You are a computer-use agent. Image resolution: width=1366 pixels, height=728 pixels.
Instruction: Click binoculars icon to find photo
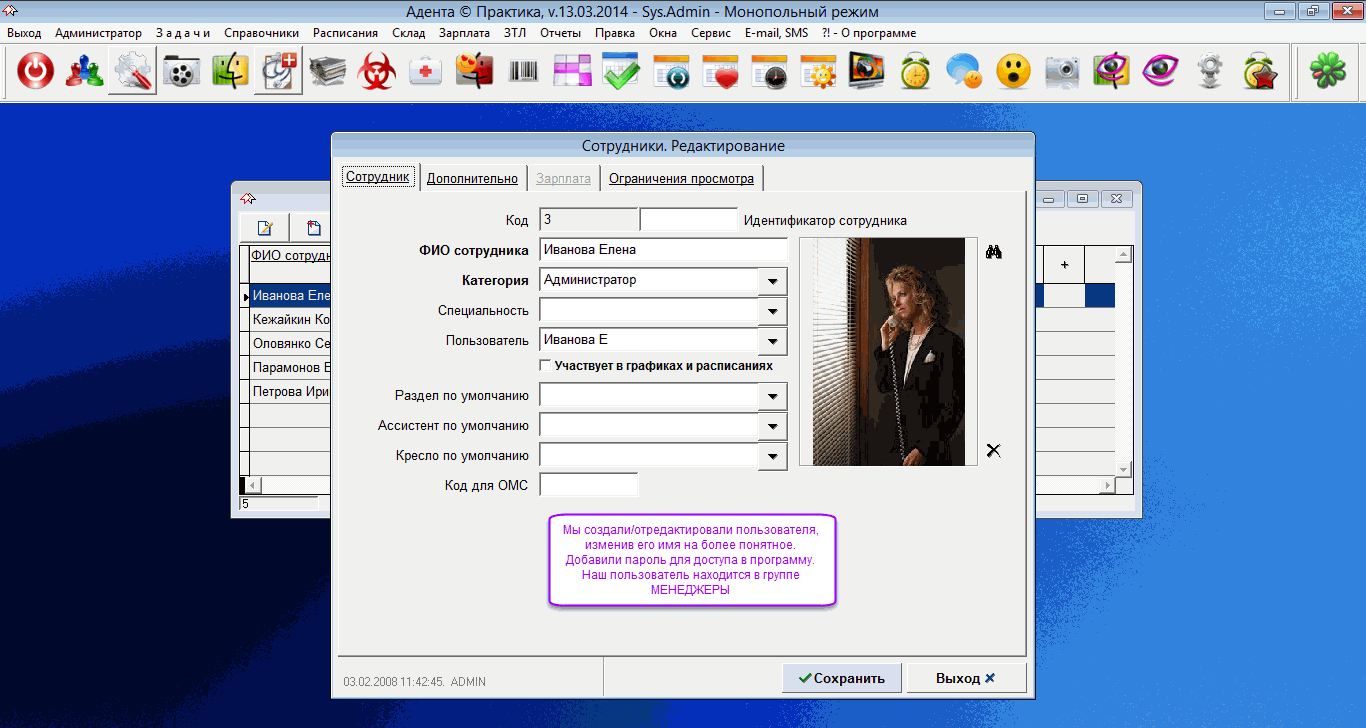coord(993,252)
